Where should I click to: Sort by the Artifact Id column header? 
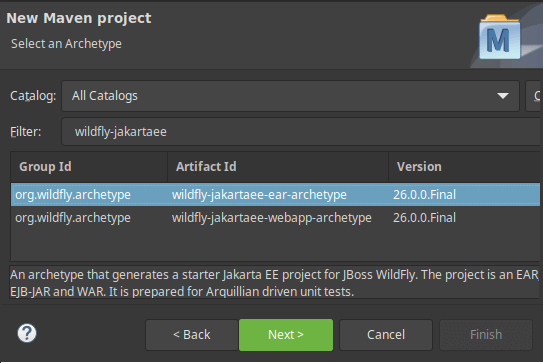click(x=278, y=167)
